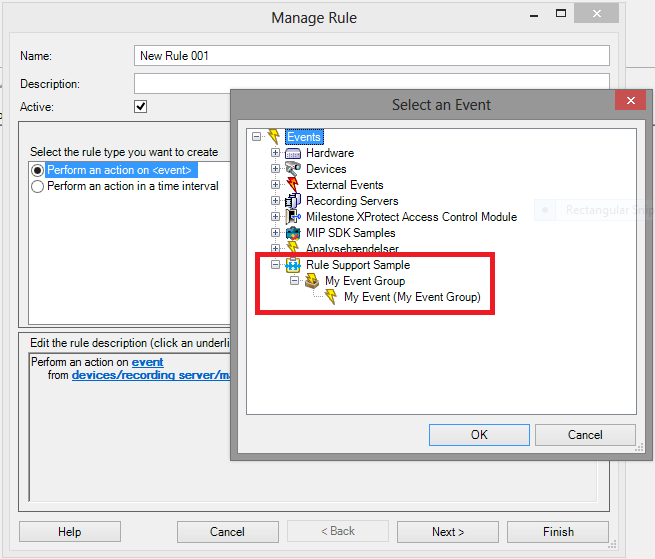
Task: Click the External Events red lightning icon
Action: pos(293,185)
